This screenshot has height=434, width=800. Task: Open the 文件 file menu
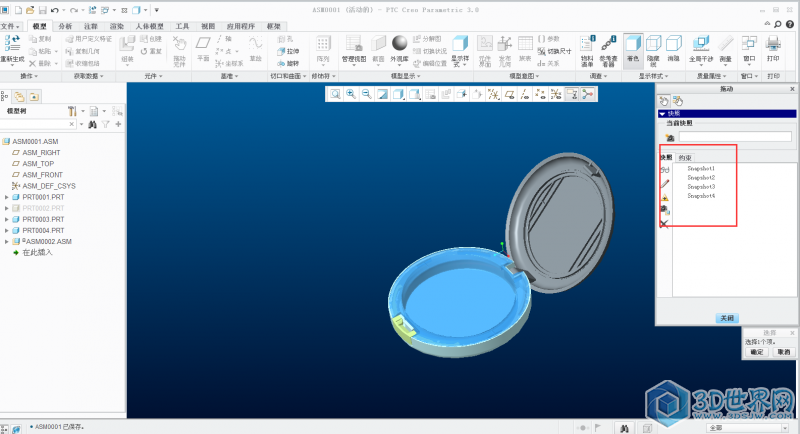pos(10,26)
